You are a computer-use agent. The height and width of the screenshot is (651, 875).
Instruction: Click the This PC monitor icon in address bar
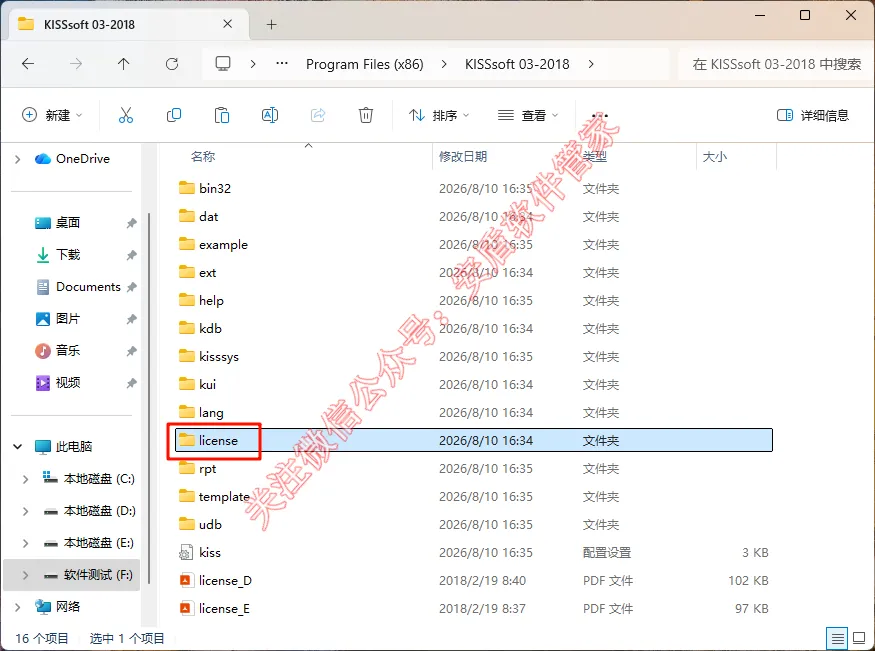click(223, 64)
